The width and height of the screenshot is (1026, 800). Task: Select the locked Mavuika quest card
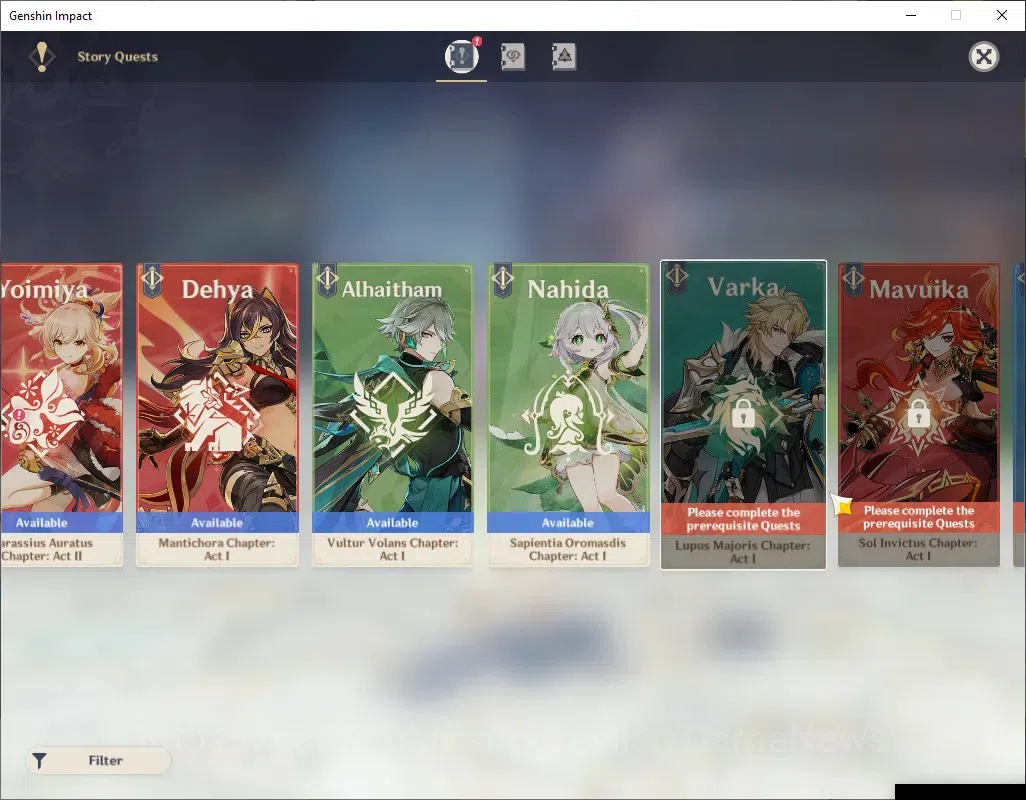click(x=919, y=415)
